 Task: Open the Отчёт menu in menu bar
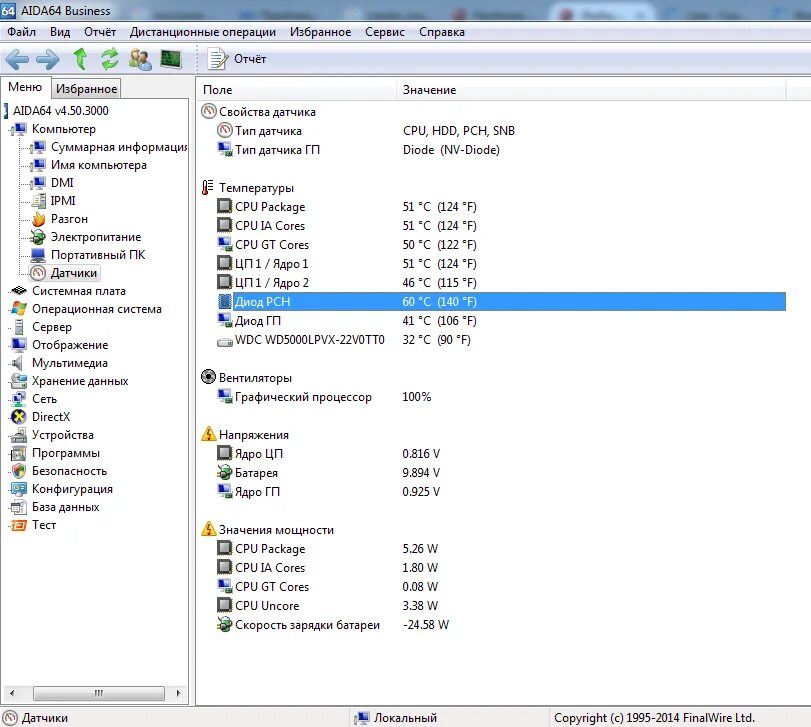pos(100,32)
